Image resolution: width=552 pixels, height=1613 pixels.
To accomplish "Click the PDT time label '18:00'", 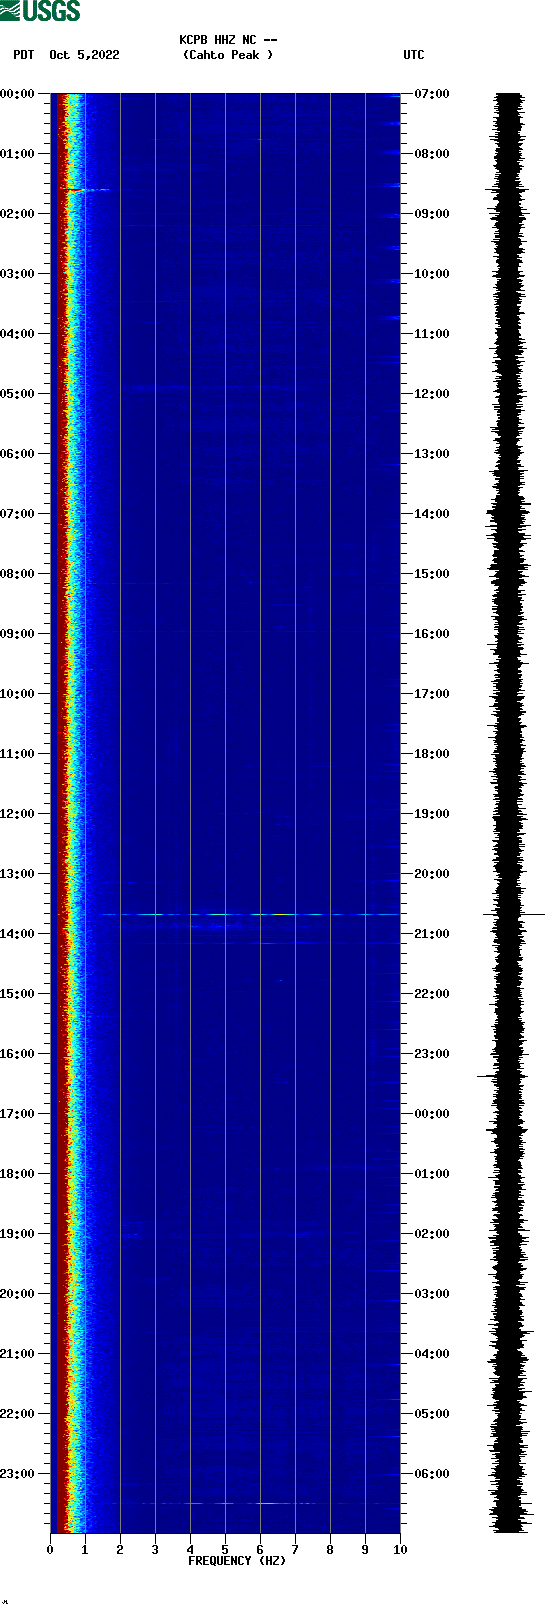I will (17, 1174).
